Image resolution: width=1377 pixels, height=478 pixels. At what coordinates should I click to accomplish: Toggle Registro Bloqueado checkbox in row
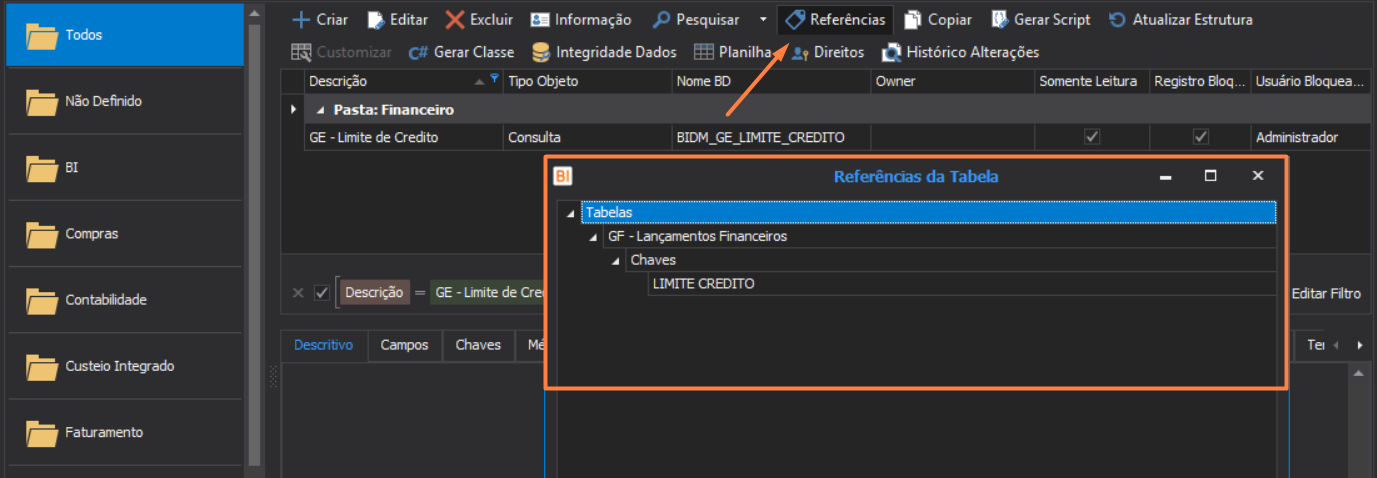point(1200,137)
